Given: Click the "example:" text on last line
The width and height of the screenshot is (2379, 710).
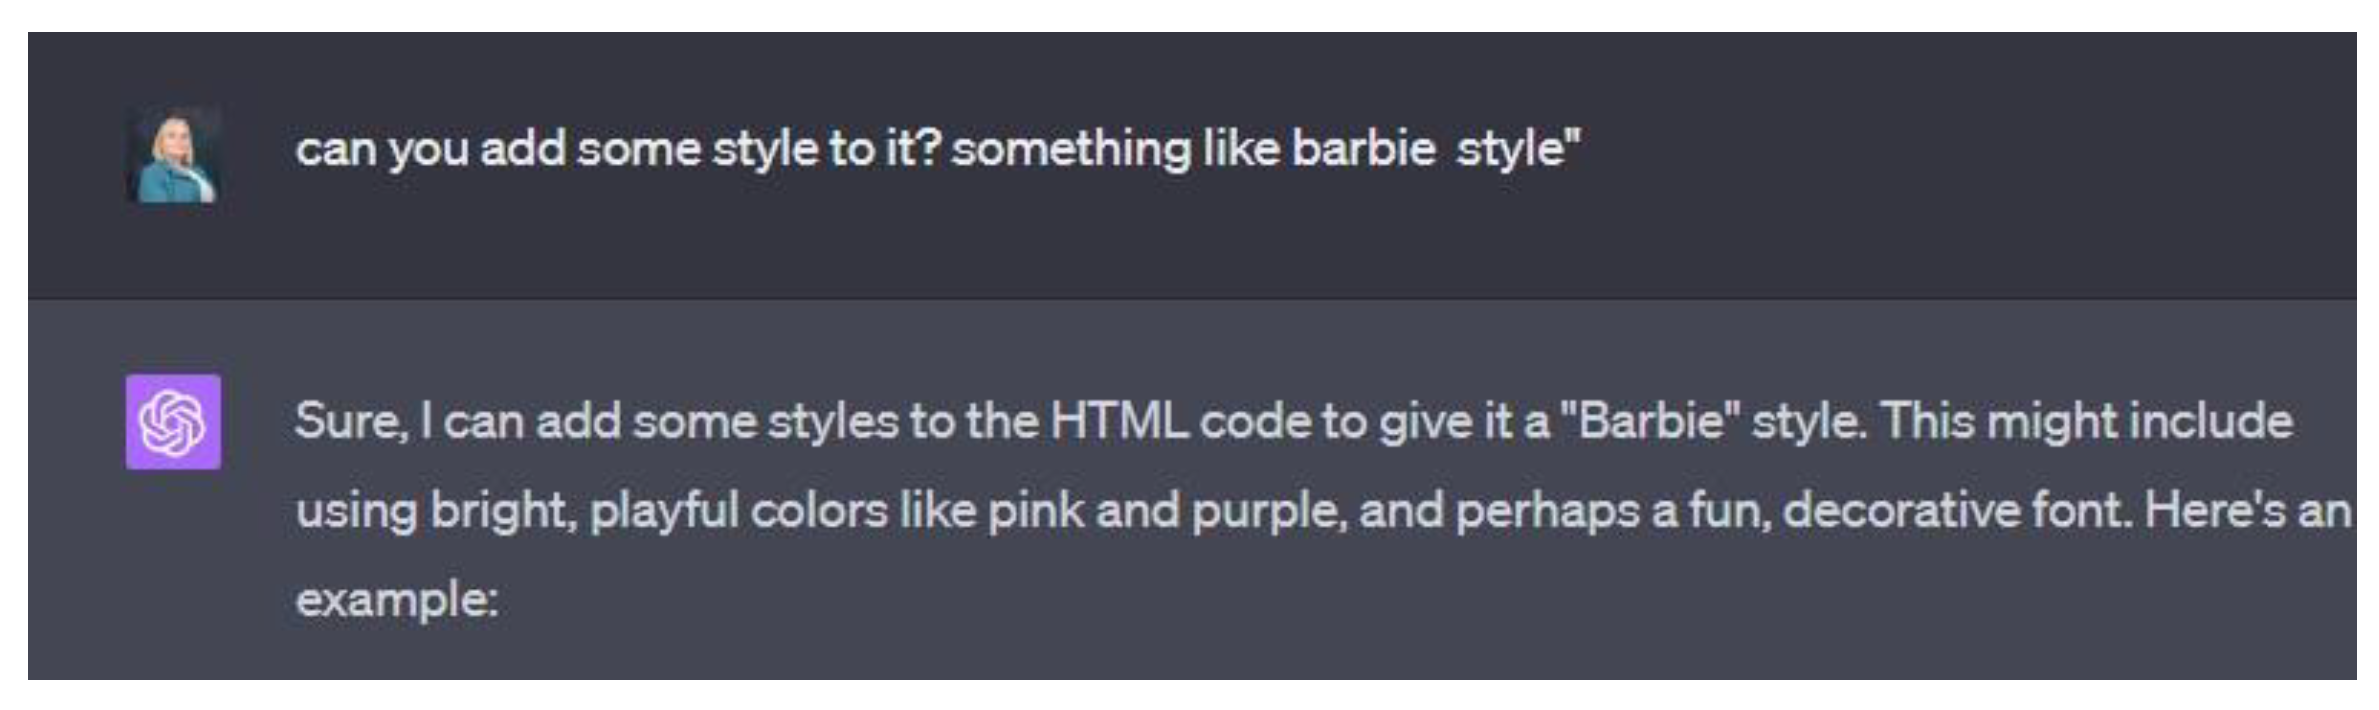Looking at the screenshot, I should (397, 600).
